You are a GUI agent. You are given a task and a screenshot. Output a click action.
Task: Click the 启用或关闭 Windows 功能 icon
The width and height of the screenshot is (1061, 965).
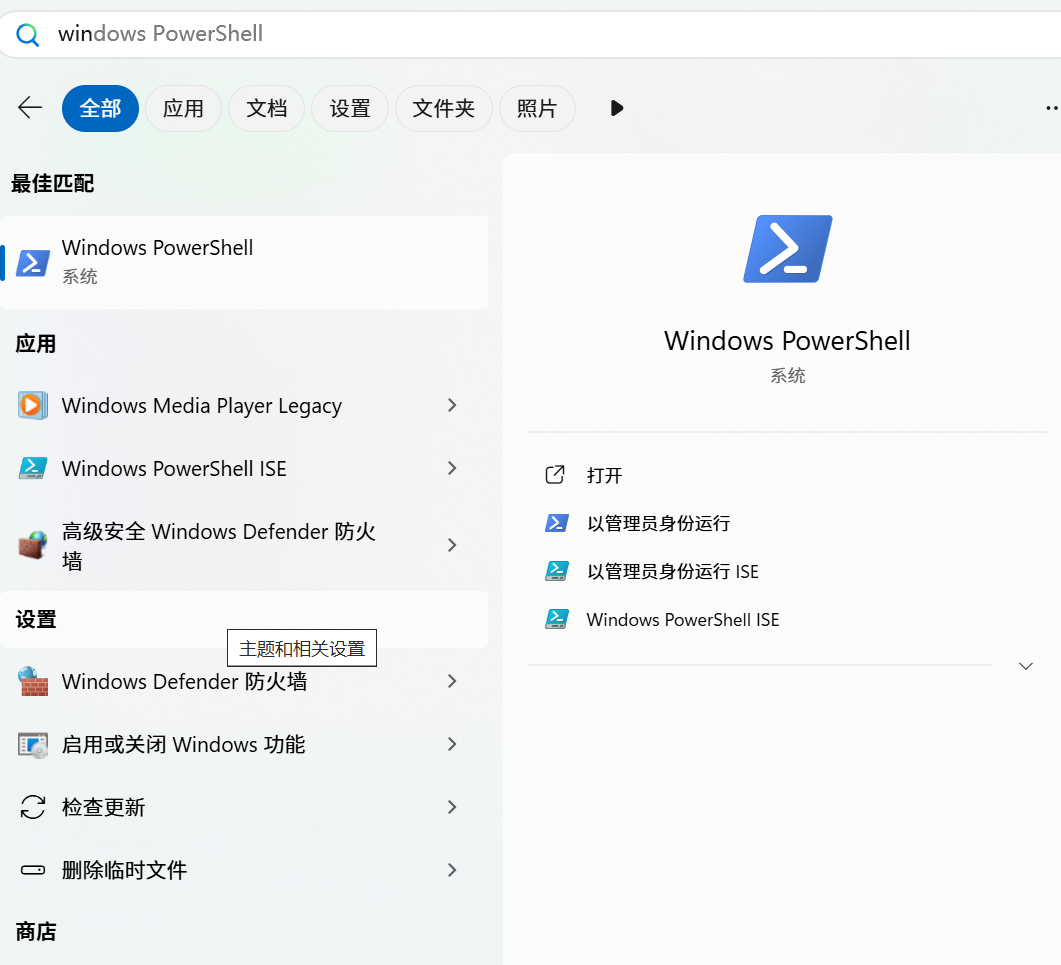point(32,745)
